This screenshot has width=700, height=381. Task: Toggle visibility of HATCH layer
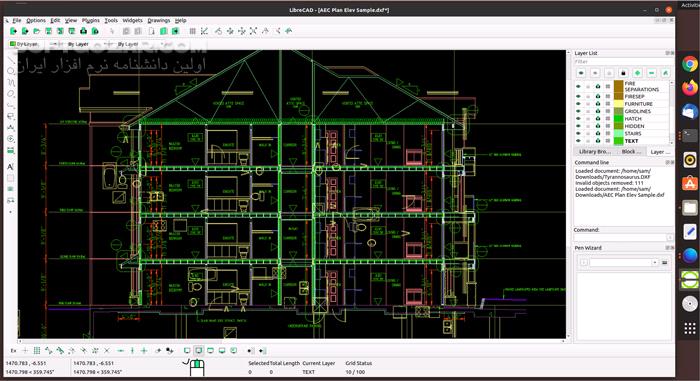(x=579, y=119)
